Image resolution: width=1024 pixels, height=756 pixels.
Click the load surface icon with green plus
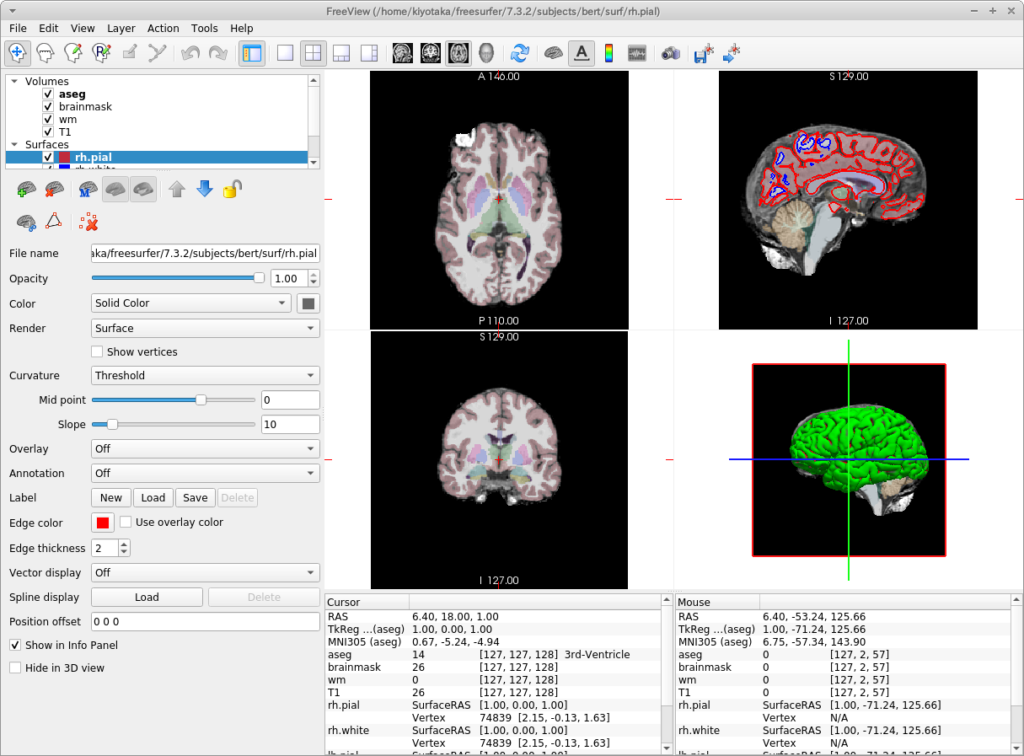click(28, 189)
